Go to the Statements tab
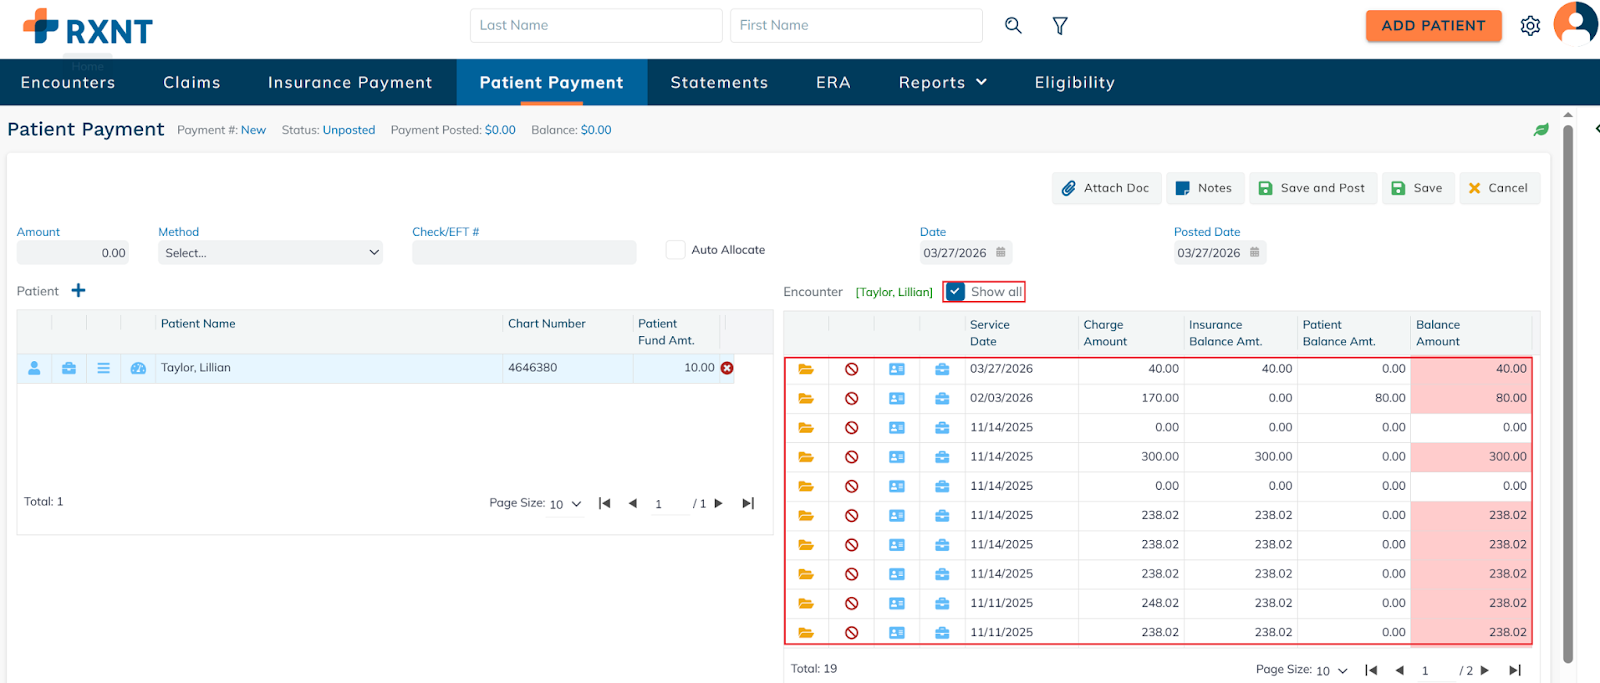The image size is (1600, 683). pyautogui.click(x=719, y=83)
